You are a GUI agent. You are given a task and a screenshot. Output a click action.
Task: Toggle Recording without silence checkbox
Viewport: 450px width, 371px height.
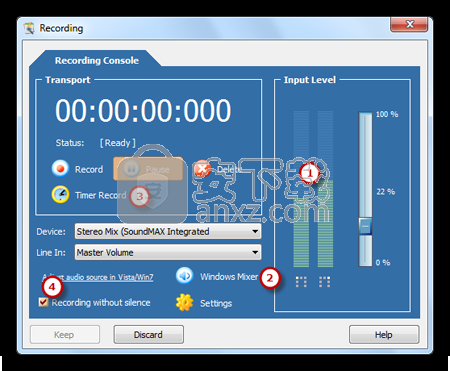[43, 302]
